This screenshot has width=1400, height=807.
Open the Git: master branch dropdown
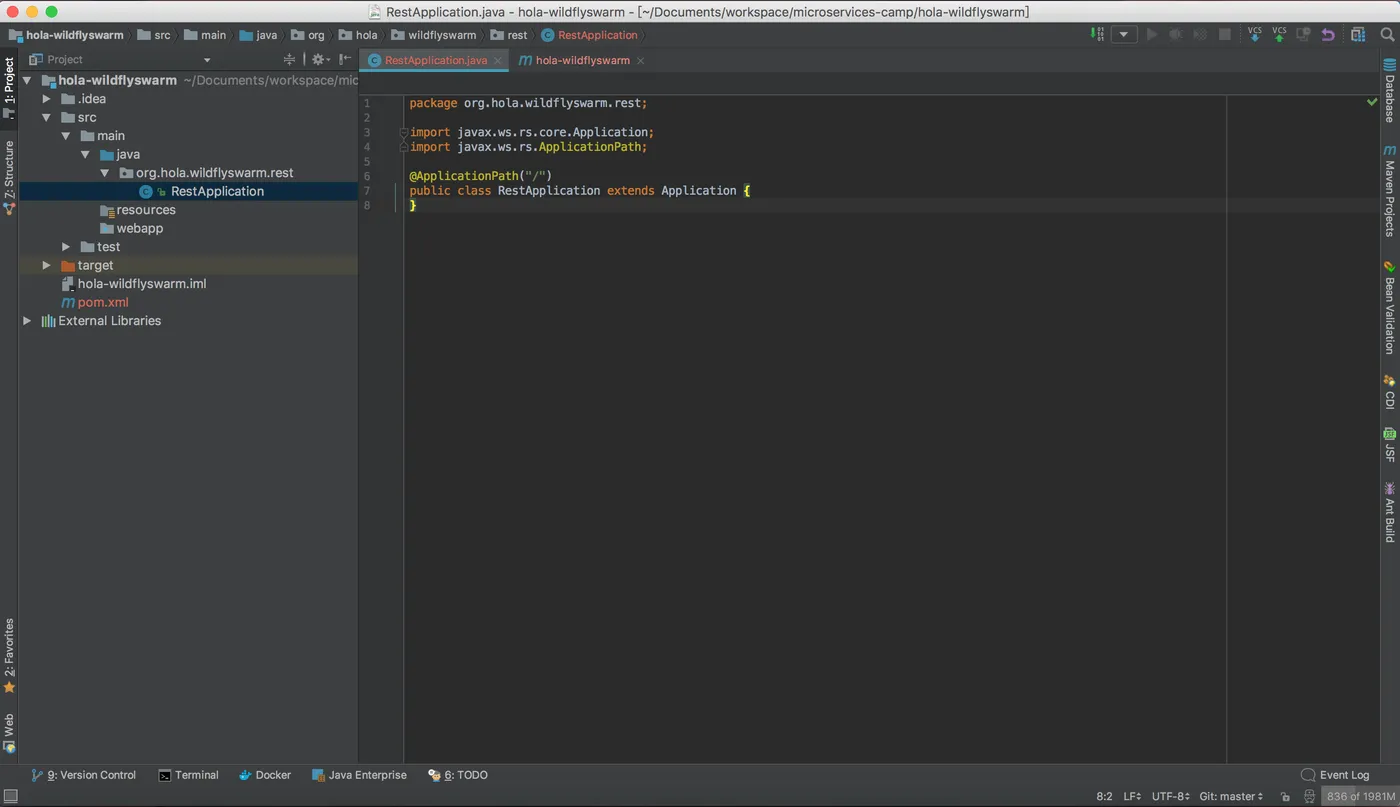coord(1231,797)
